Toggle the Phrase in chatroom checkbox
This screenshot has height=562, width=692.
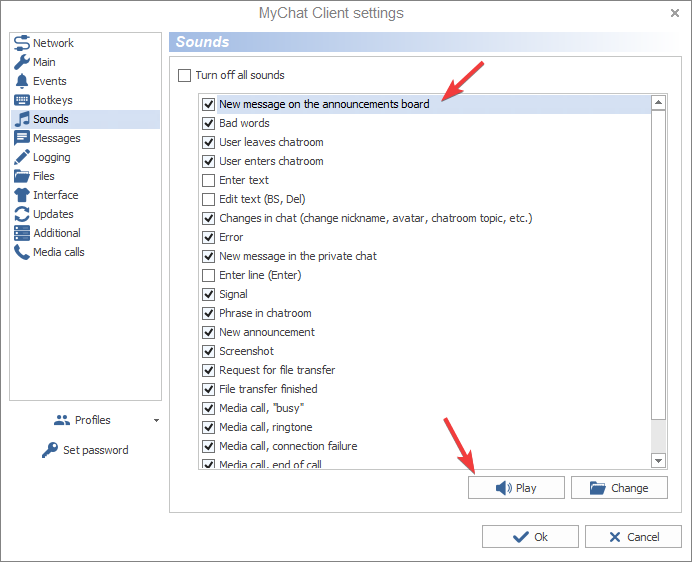tap(208, 313)
